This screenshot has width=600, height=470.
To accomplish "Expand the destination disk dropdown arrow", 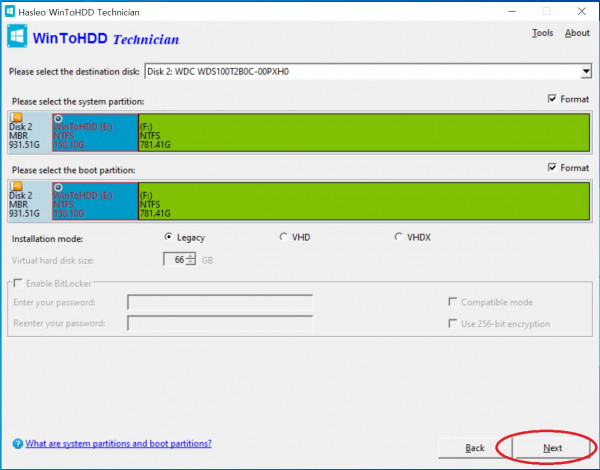I will coord(586,72).
